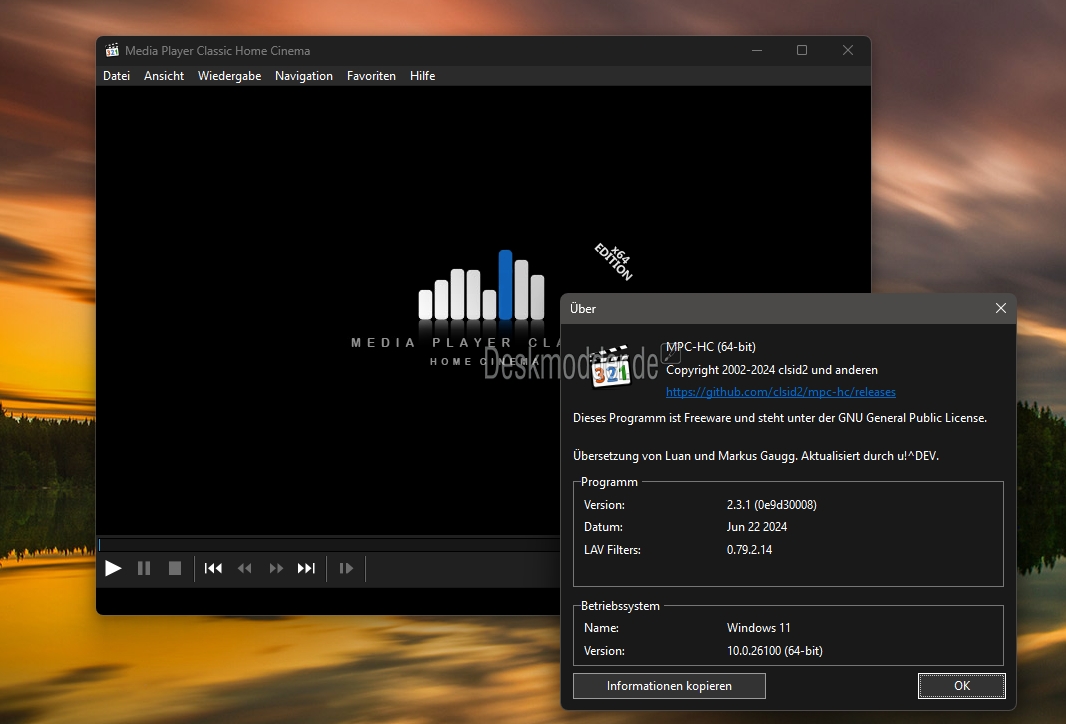Viewport: 1066px width, 724px height.
Task: Skip to the next file icon
Action: (x=307, y=568)
